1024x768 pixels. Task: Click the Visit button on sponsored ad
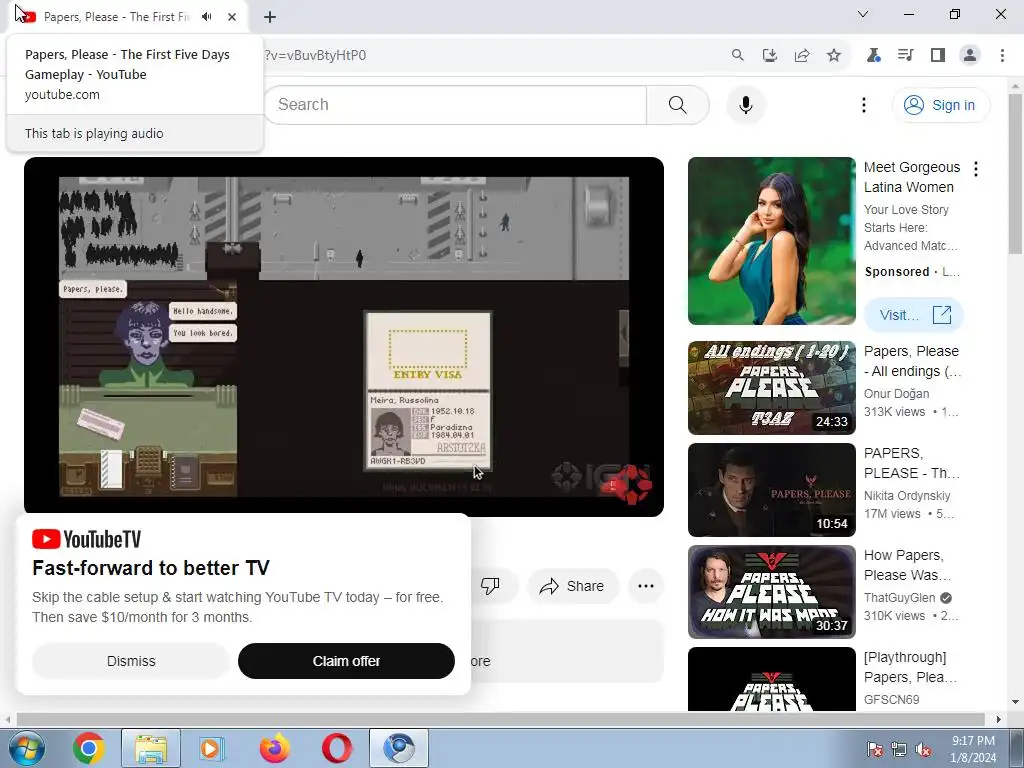[x=913, y=315]
